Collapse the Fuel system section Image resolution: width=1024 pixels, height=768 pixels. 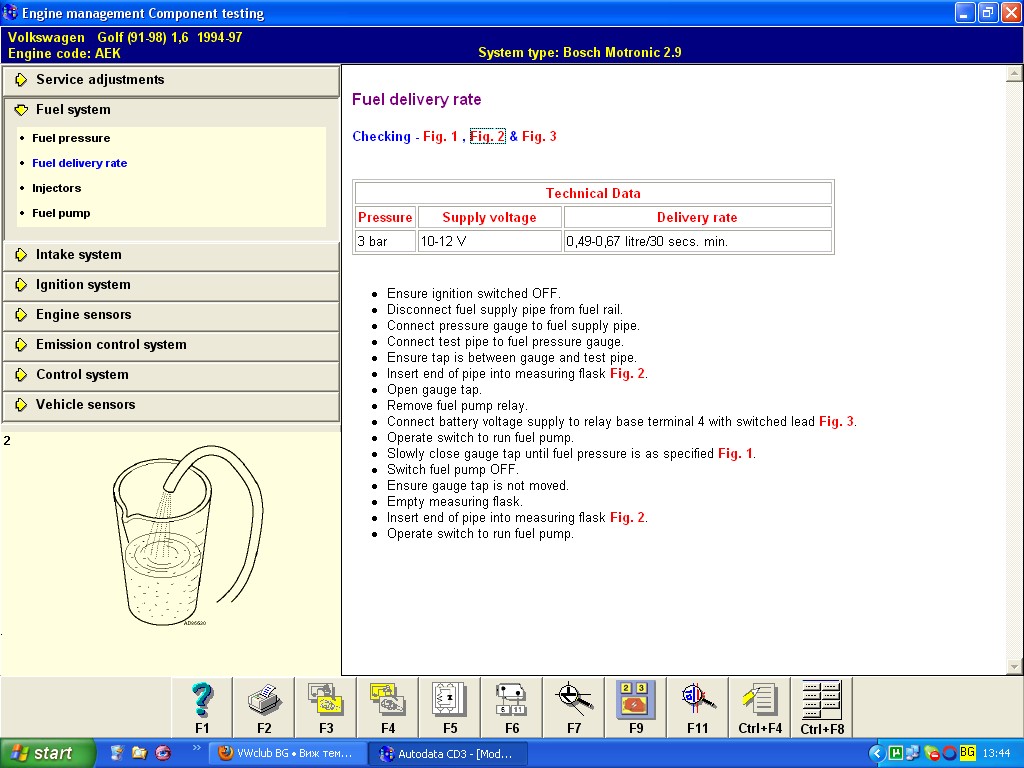pos(73,110)
